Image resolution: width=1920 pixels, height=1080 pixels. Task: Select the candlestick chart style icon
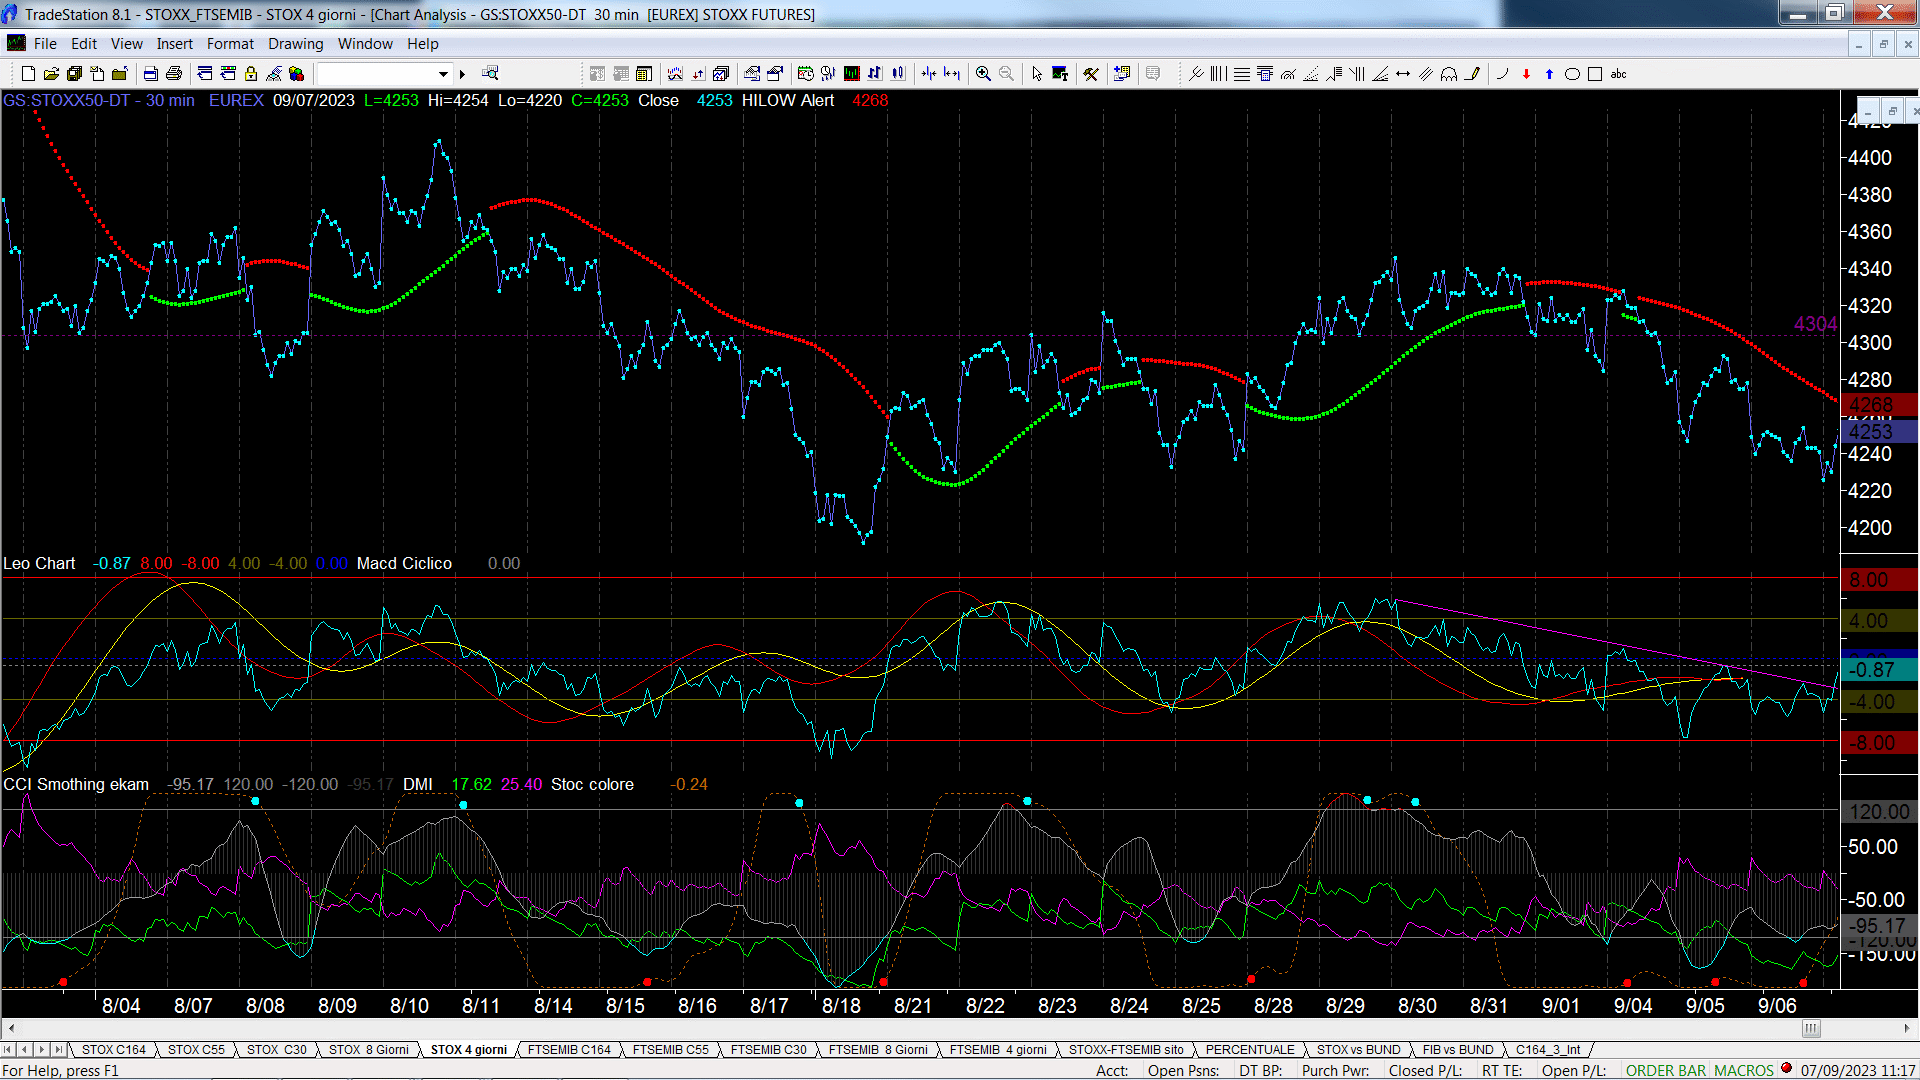pyautogui.click(x=898, y=74)
